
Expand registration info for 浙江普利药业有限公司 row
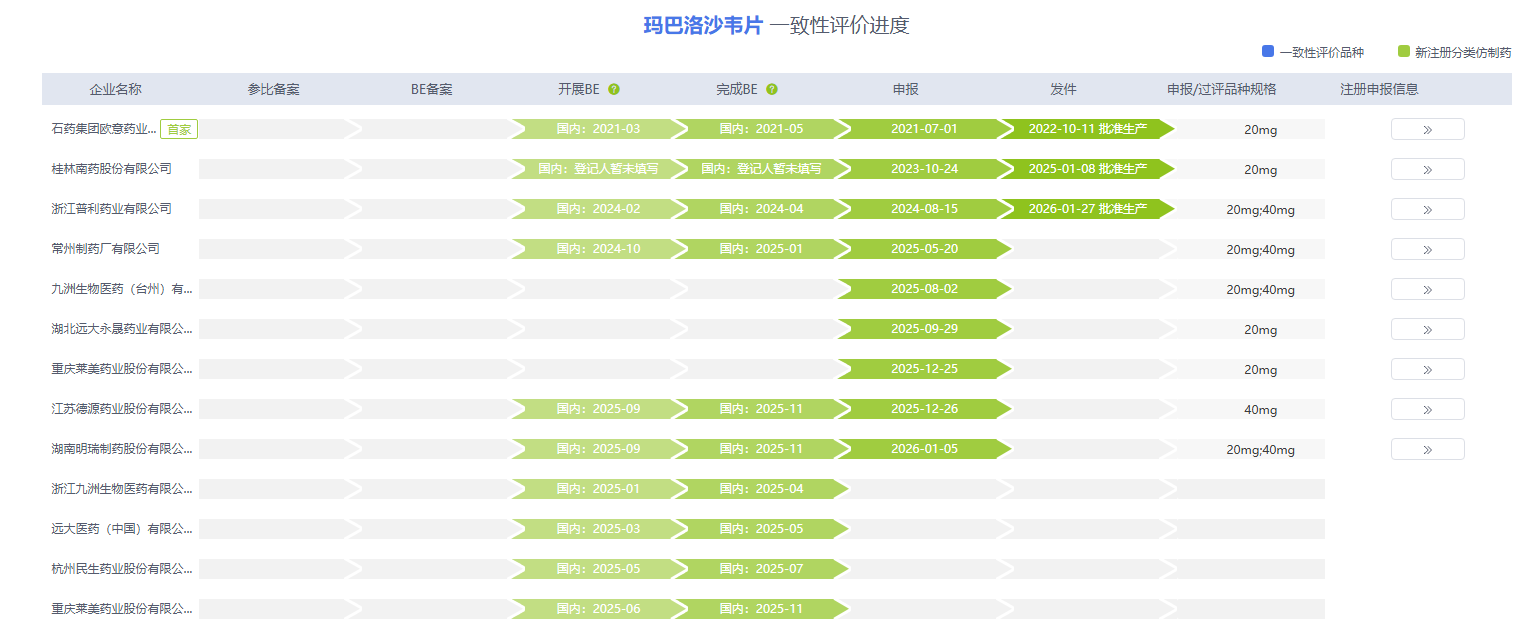point(1427,209)
